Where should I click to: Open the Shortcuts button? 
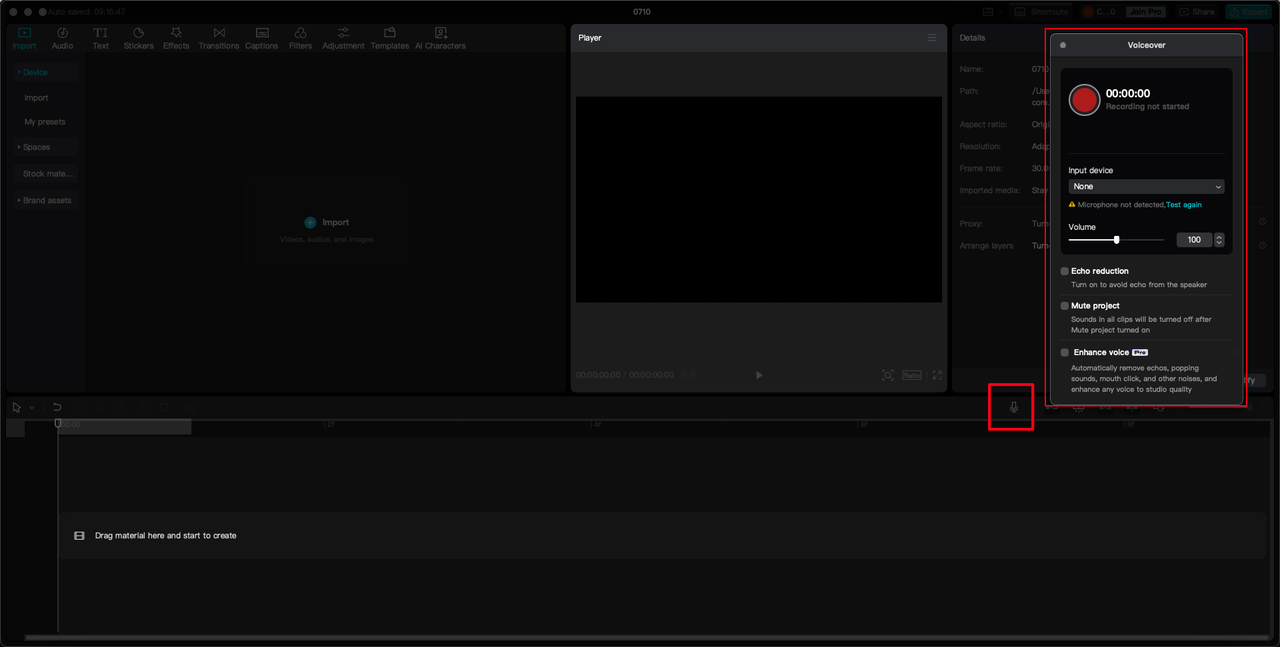click(x=1042, y=12)
